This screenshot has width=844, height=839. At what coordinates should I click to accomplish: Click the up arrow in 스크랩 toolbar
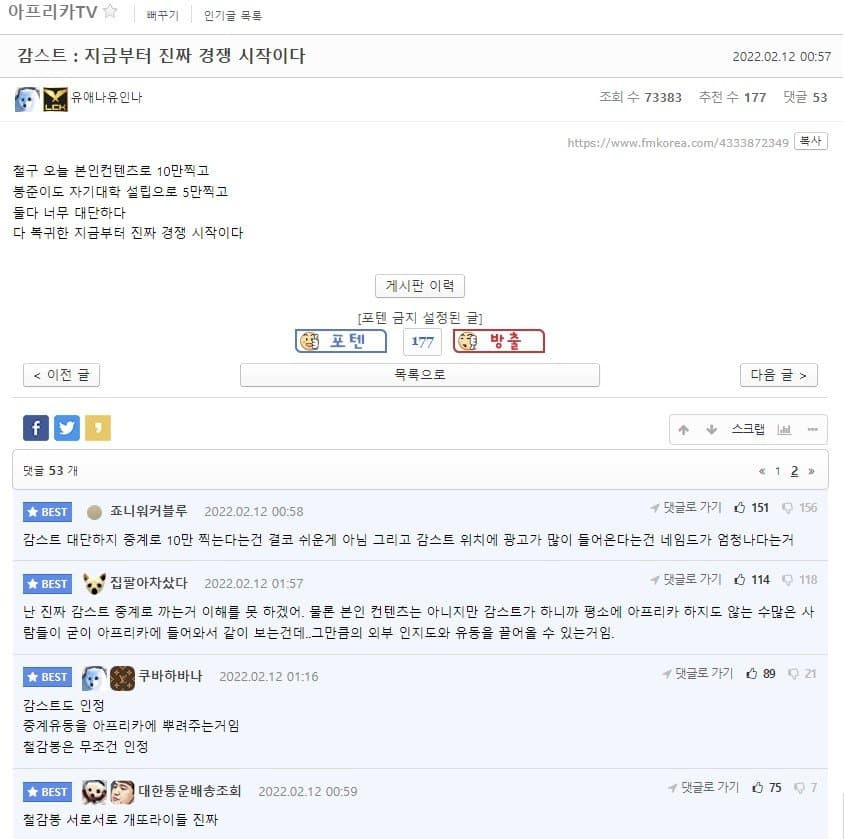pos(684,429)
